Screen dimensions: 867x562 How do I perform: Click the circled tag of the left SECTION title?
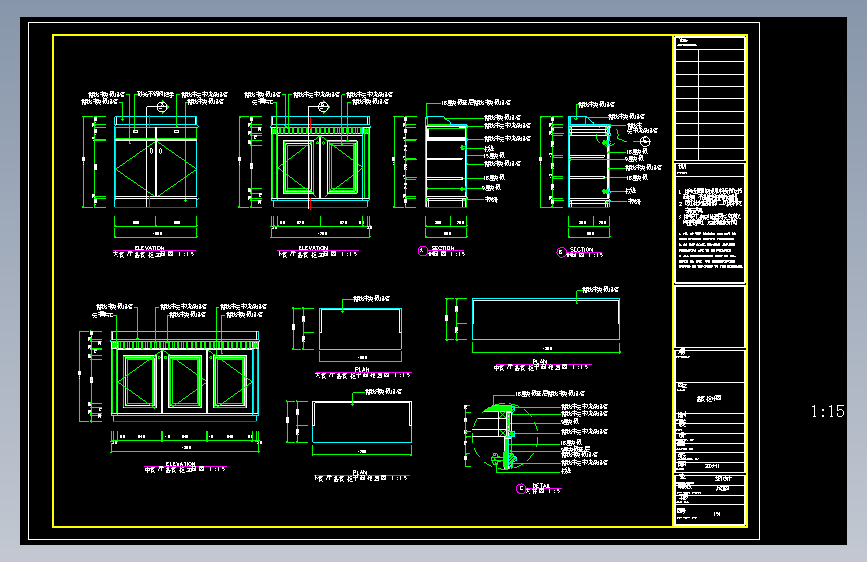pos(422,251)
